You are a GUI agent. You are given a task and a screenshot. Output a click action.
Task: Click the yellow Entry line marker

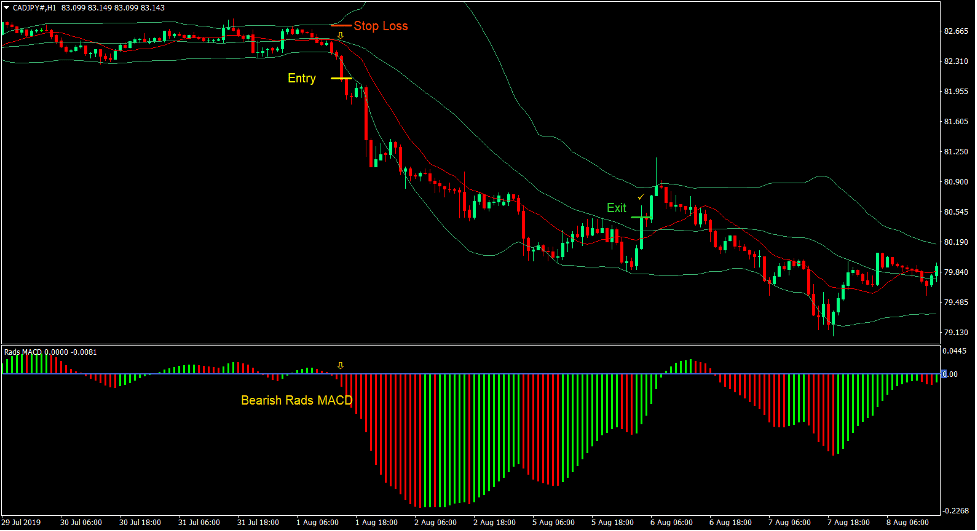(341, 78)
